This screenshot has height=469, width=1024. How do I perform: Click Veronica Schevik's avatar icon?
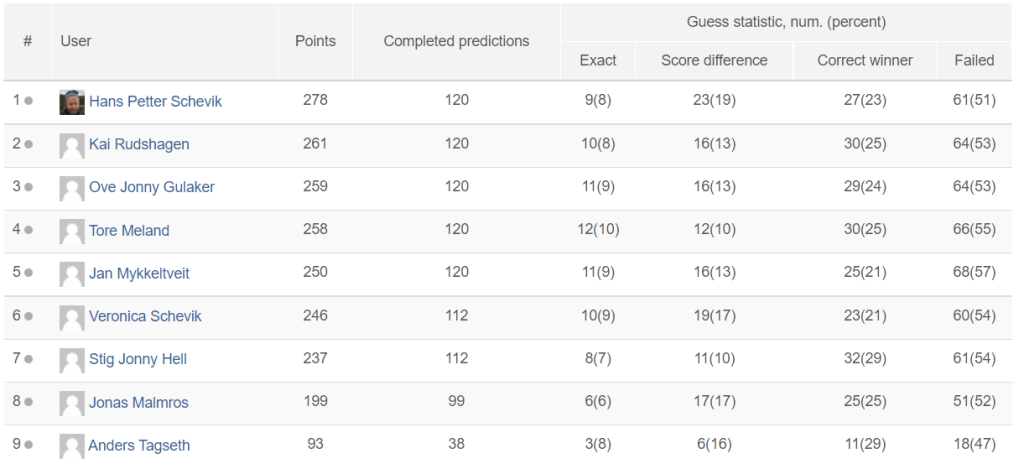(72, 317)
